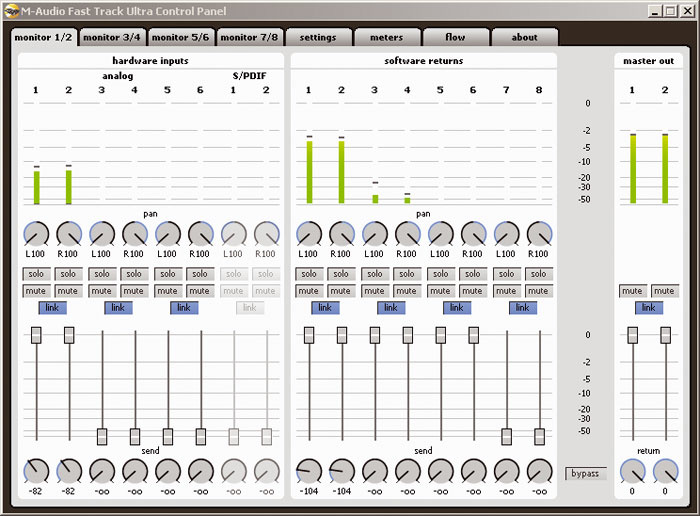The image size is (700, 516).
Task: Select the monitor 7/8 tab
Action: click(x=249, y=37)
